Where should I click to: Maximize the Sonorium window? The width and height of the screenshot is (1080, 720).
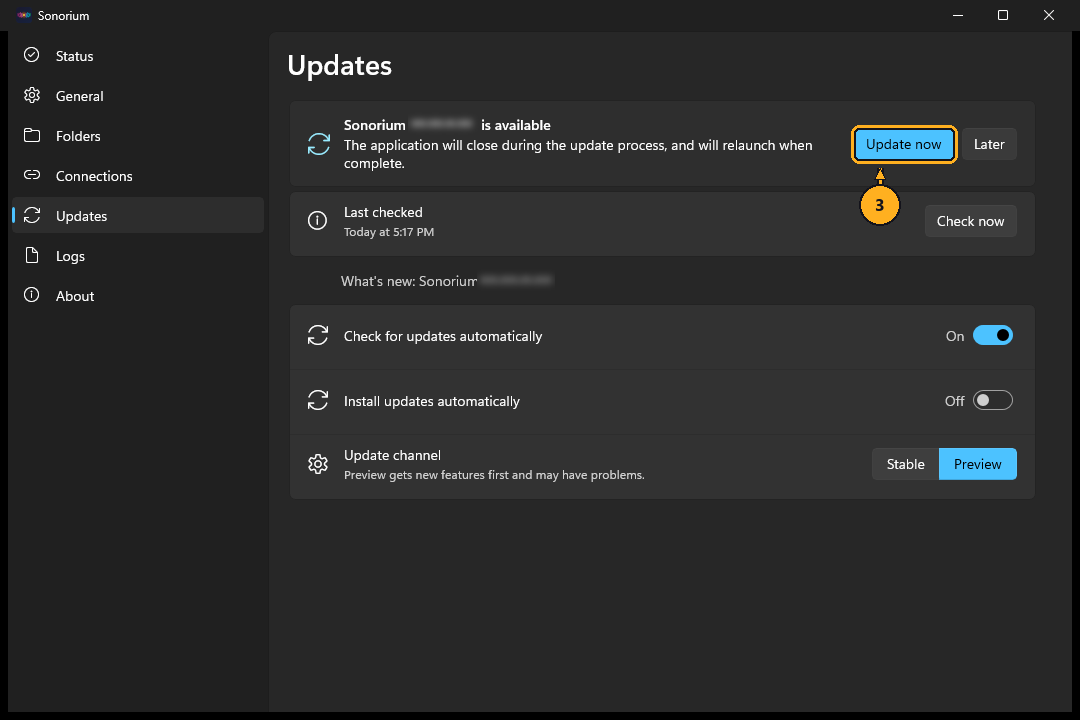tap(1003, 15)
